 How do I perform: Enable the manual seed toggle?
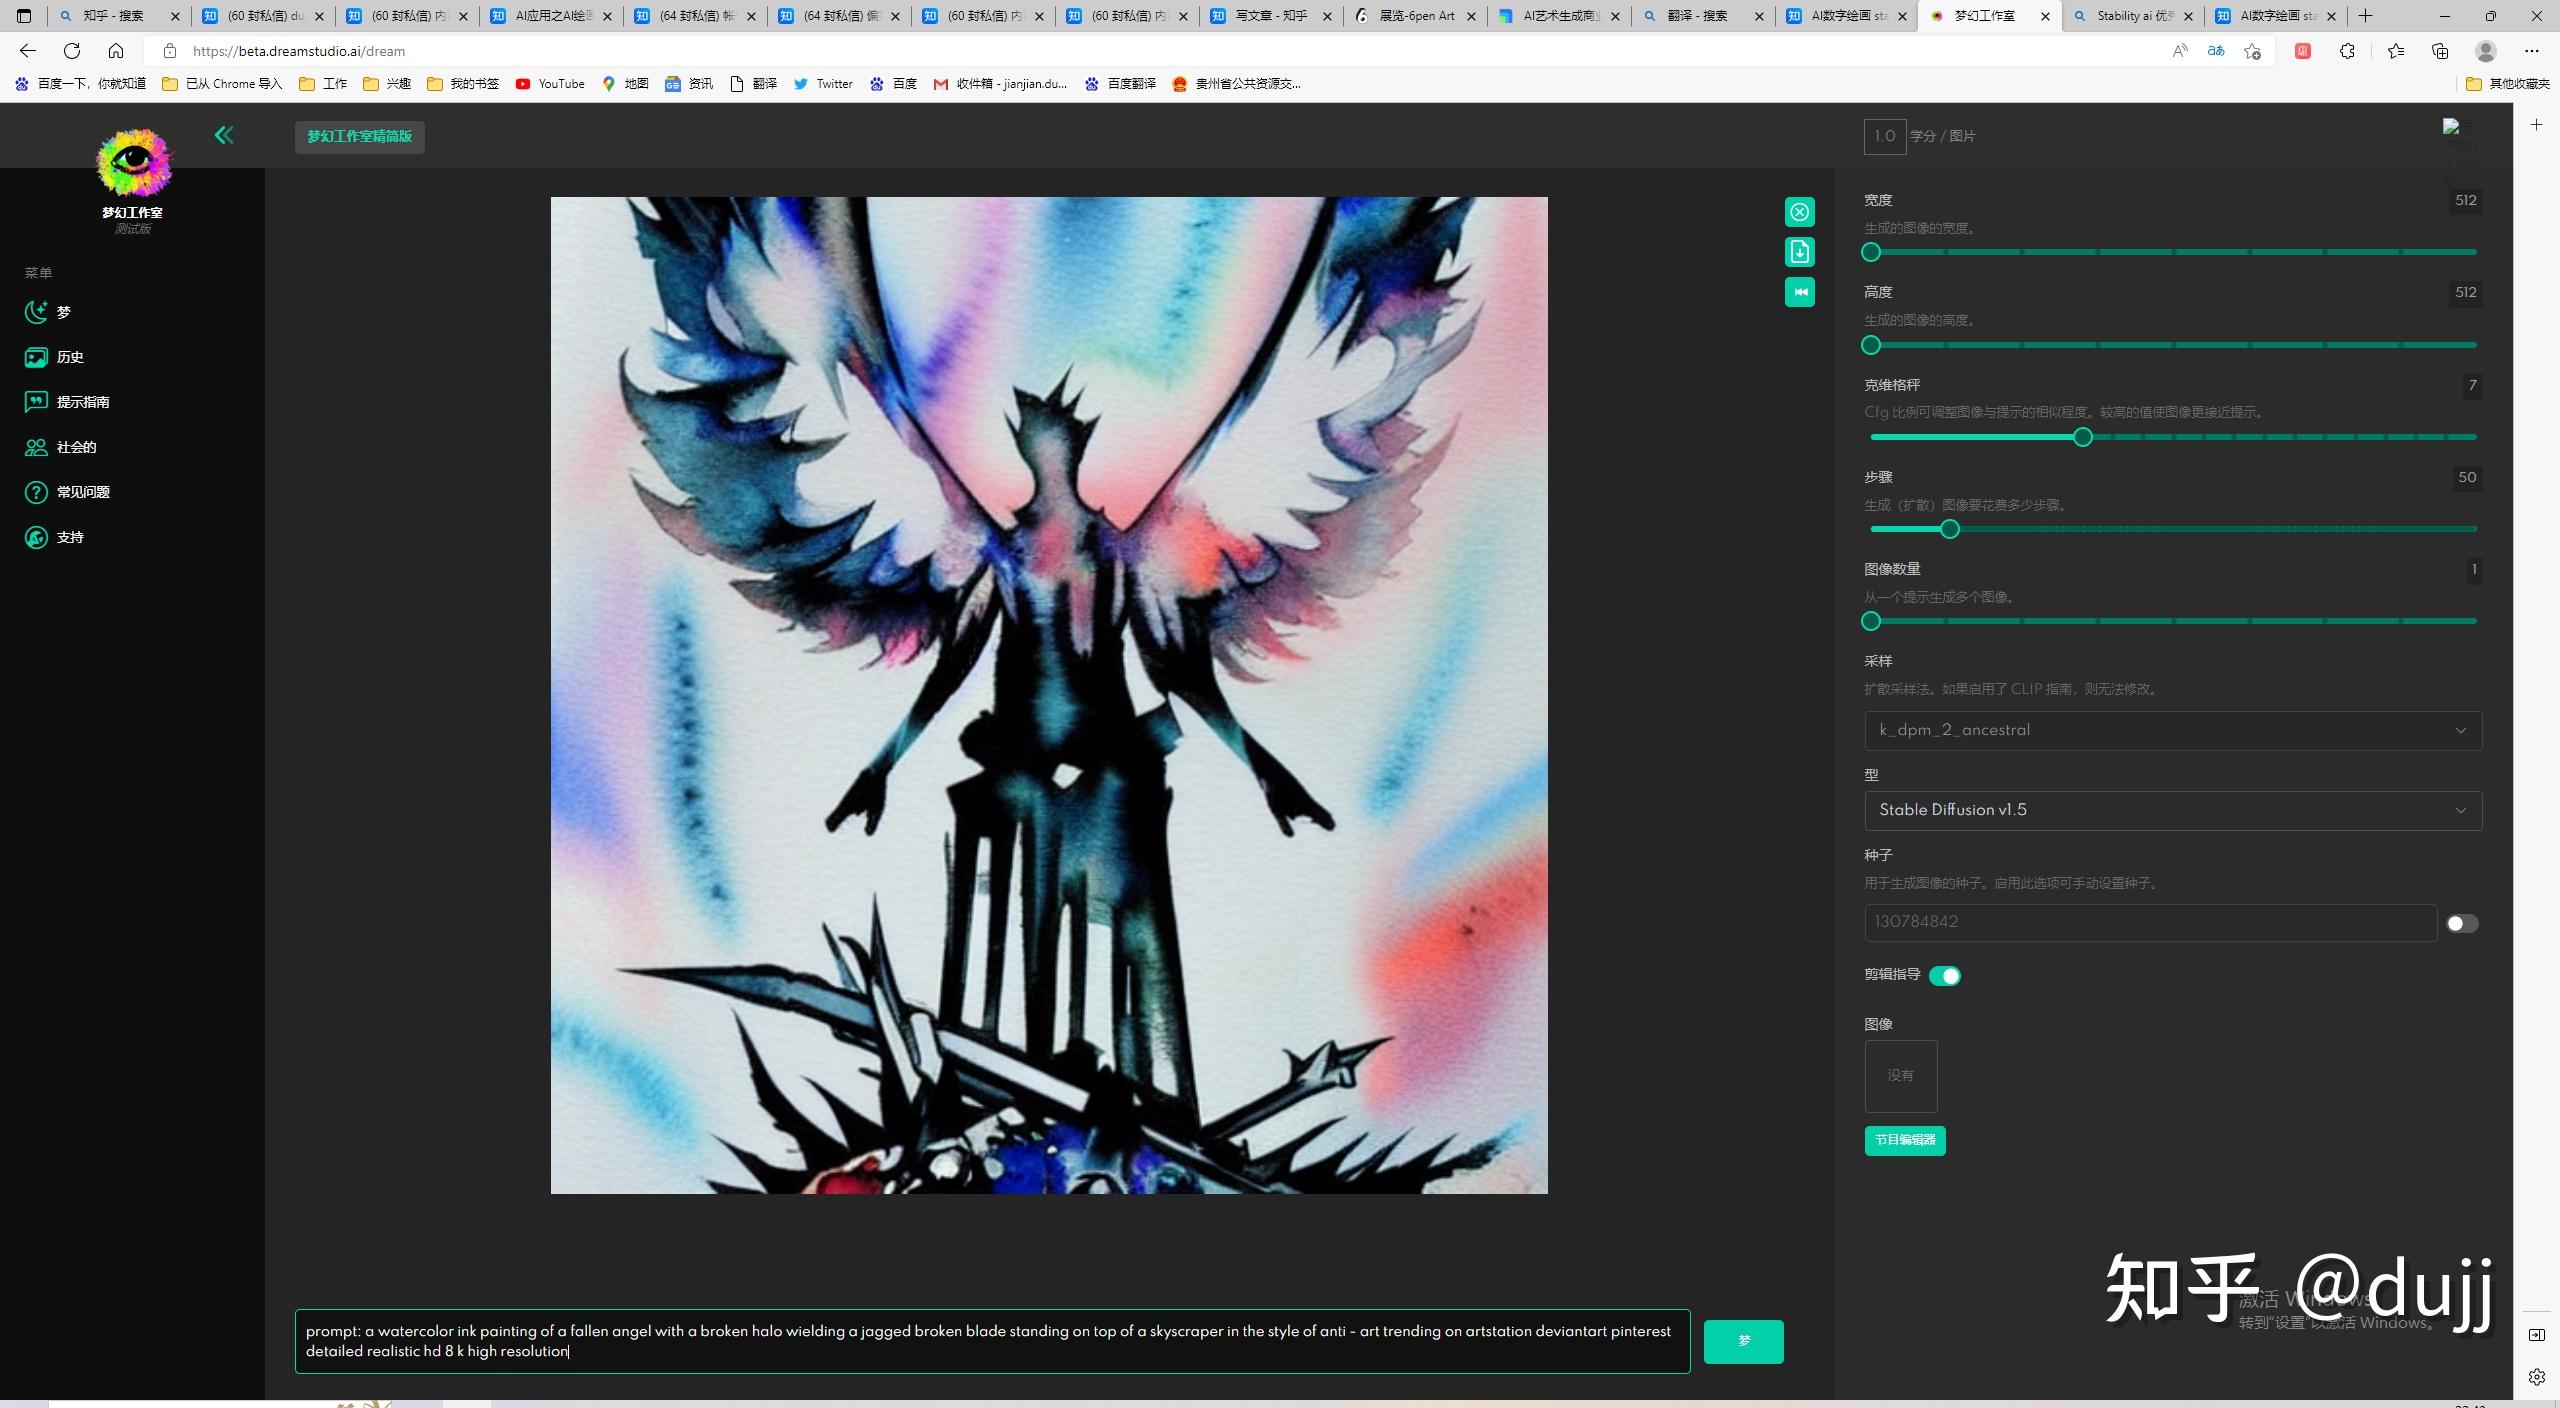[x=2461, y=924]
